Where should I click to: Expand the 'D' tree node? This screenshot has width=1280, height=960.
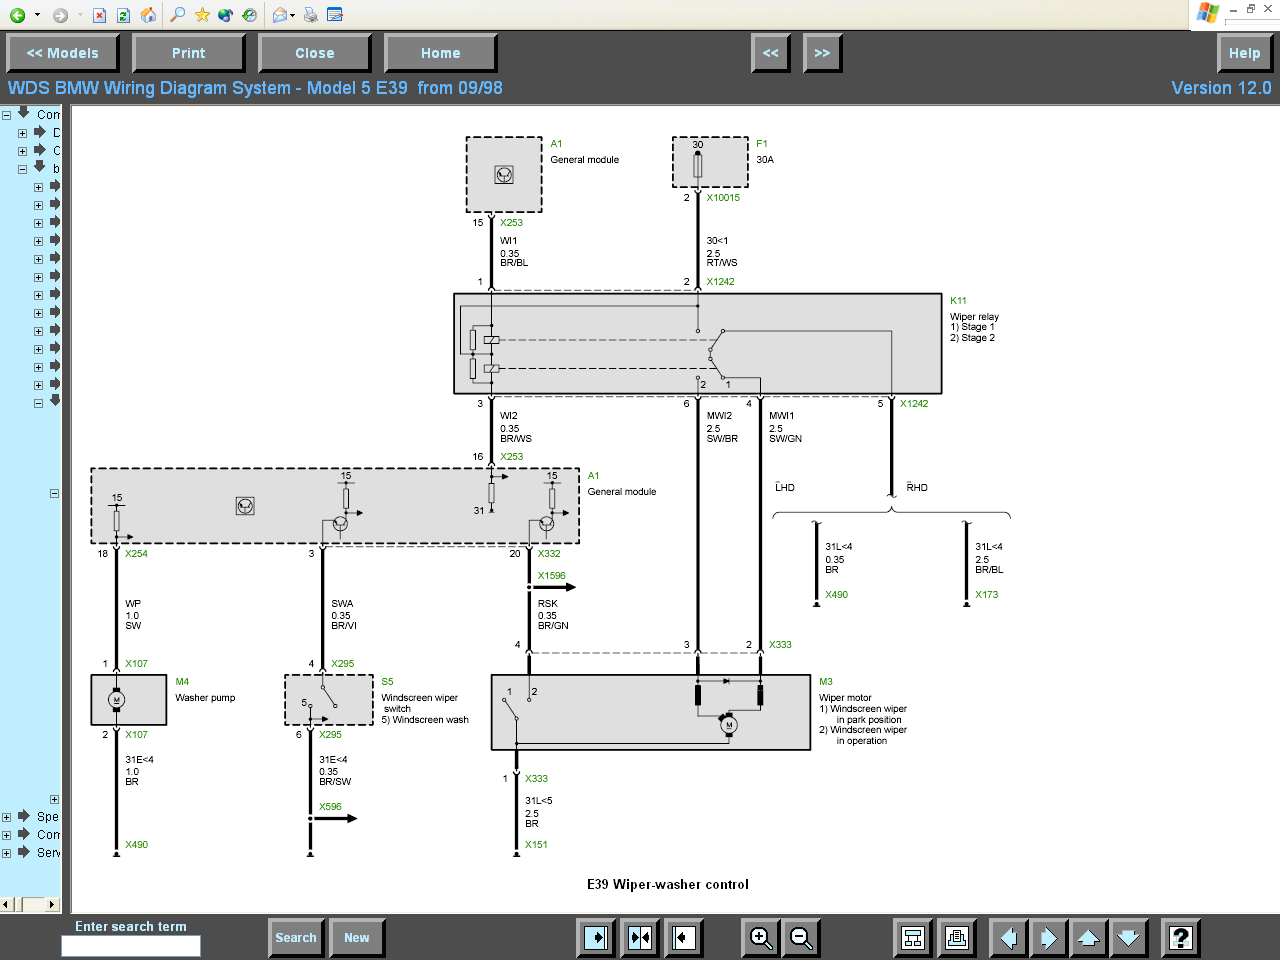coord(22,133)
